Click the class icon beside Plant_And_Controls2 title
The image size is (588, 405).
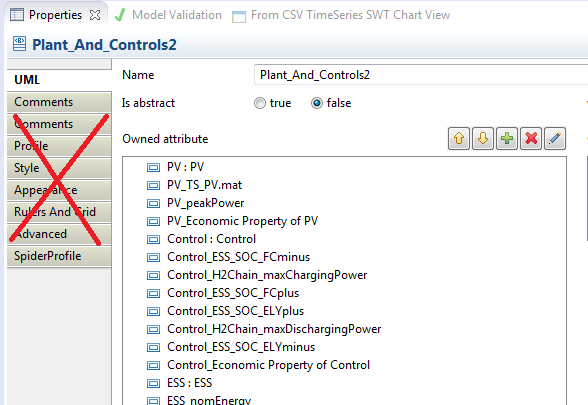point(19,44)
